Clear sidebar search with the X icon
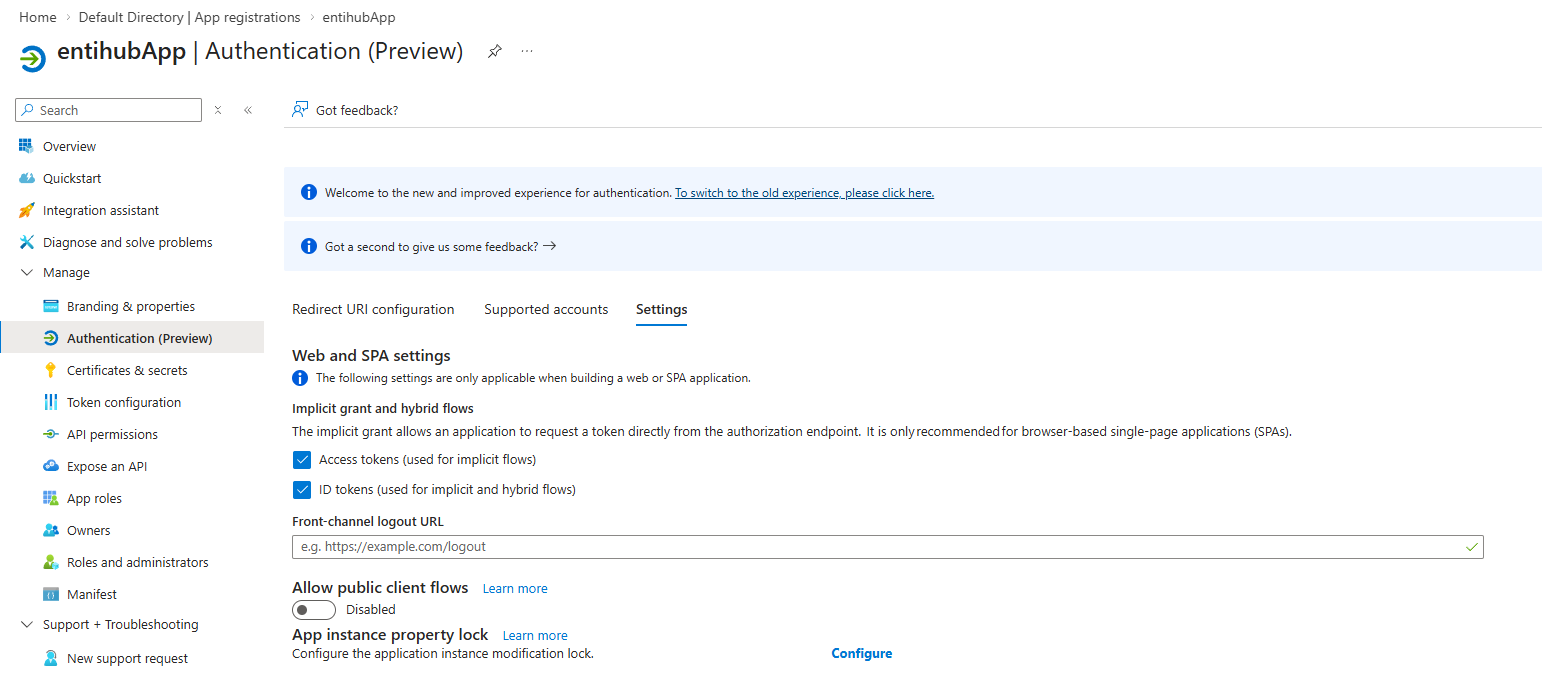The height and width of the screenshot is (692, 1542). click(218, 110)
